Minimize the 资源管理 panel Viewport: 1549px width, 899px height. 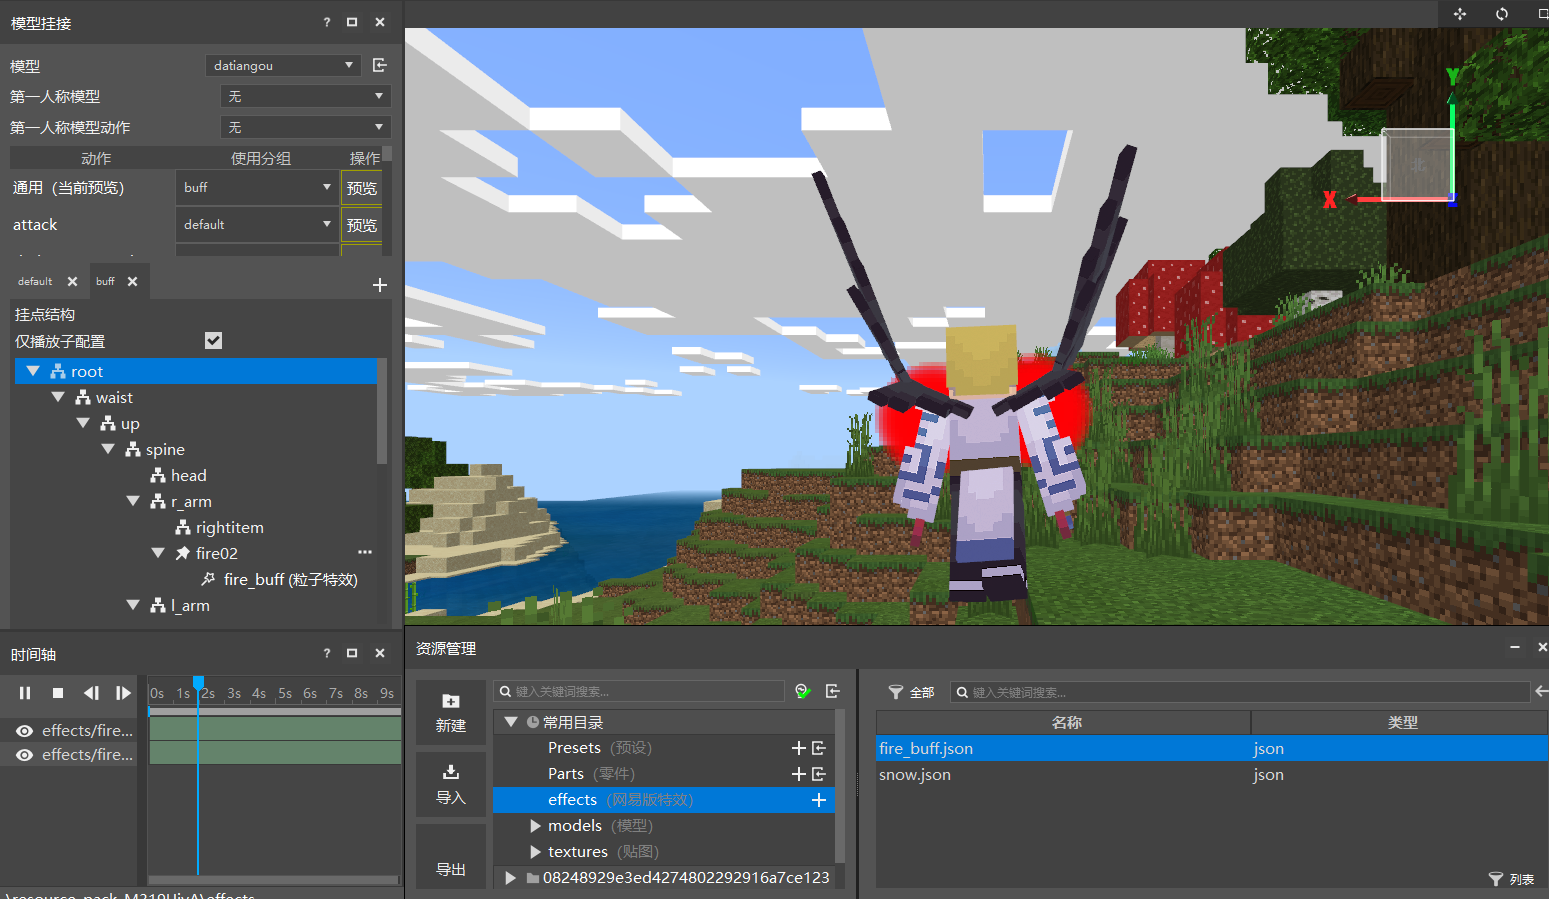click(x=1515, y=648)
